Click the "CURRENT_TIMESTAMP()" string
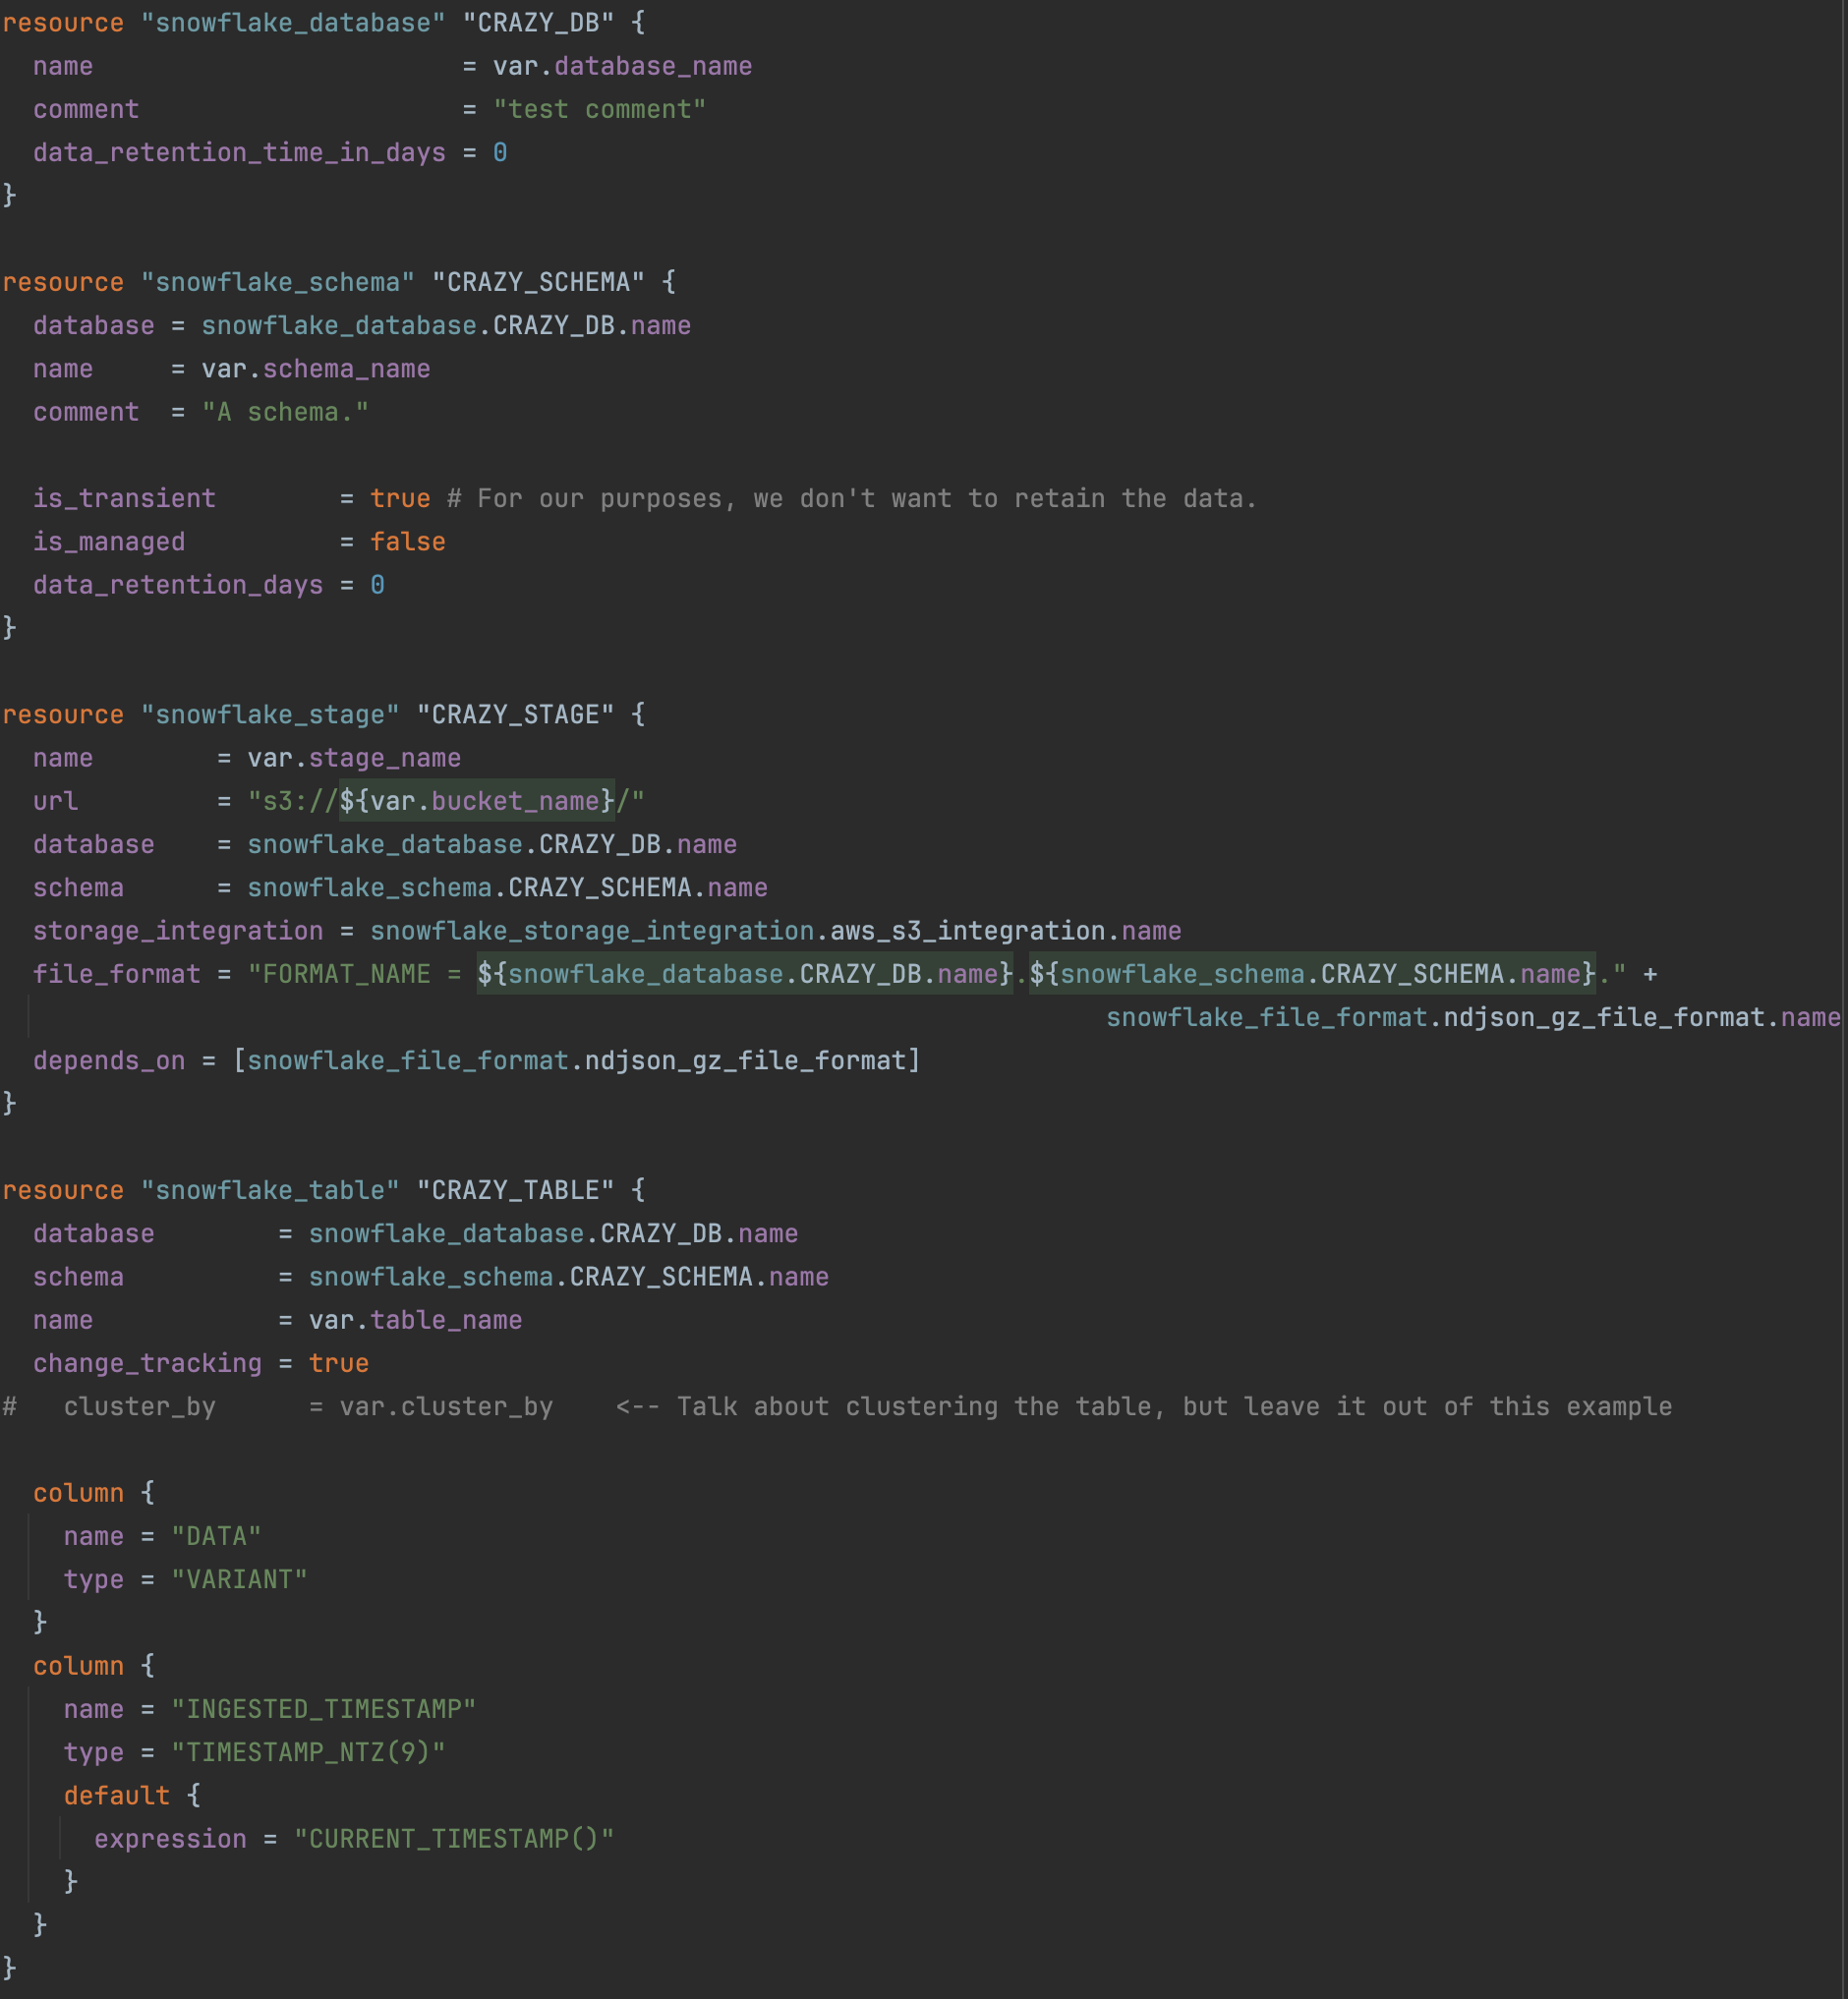 click(454, 1839)
